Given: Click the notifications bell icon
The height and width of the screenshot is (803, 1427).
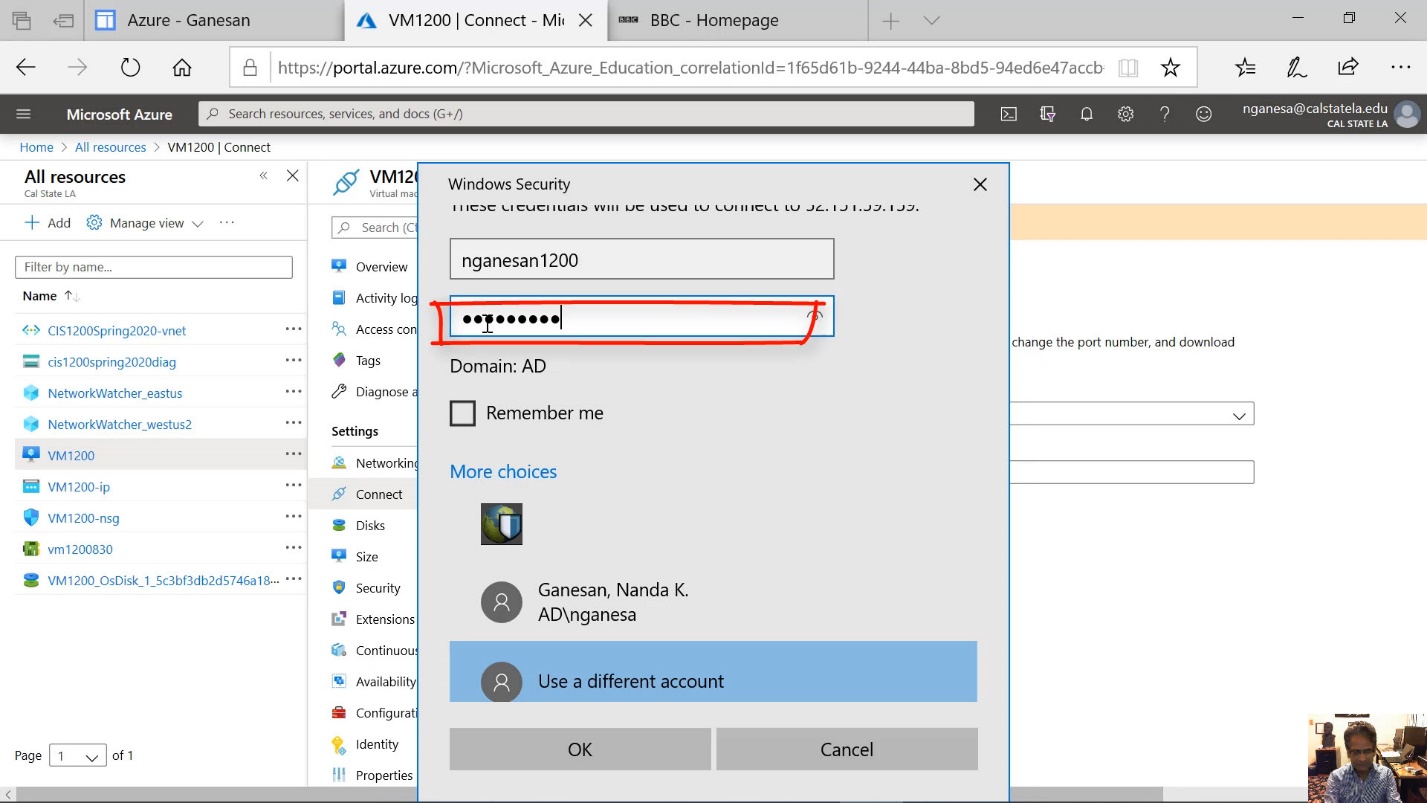Looking at the screenshot, I should pyautogui.click(x=1086, y=114).
